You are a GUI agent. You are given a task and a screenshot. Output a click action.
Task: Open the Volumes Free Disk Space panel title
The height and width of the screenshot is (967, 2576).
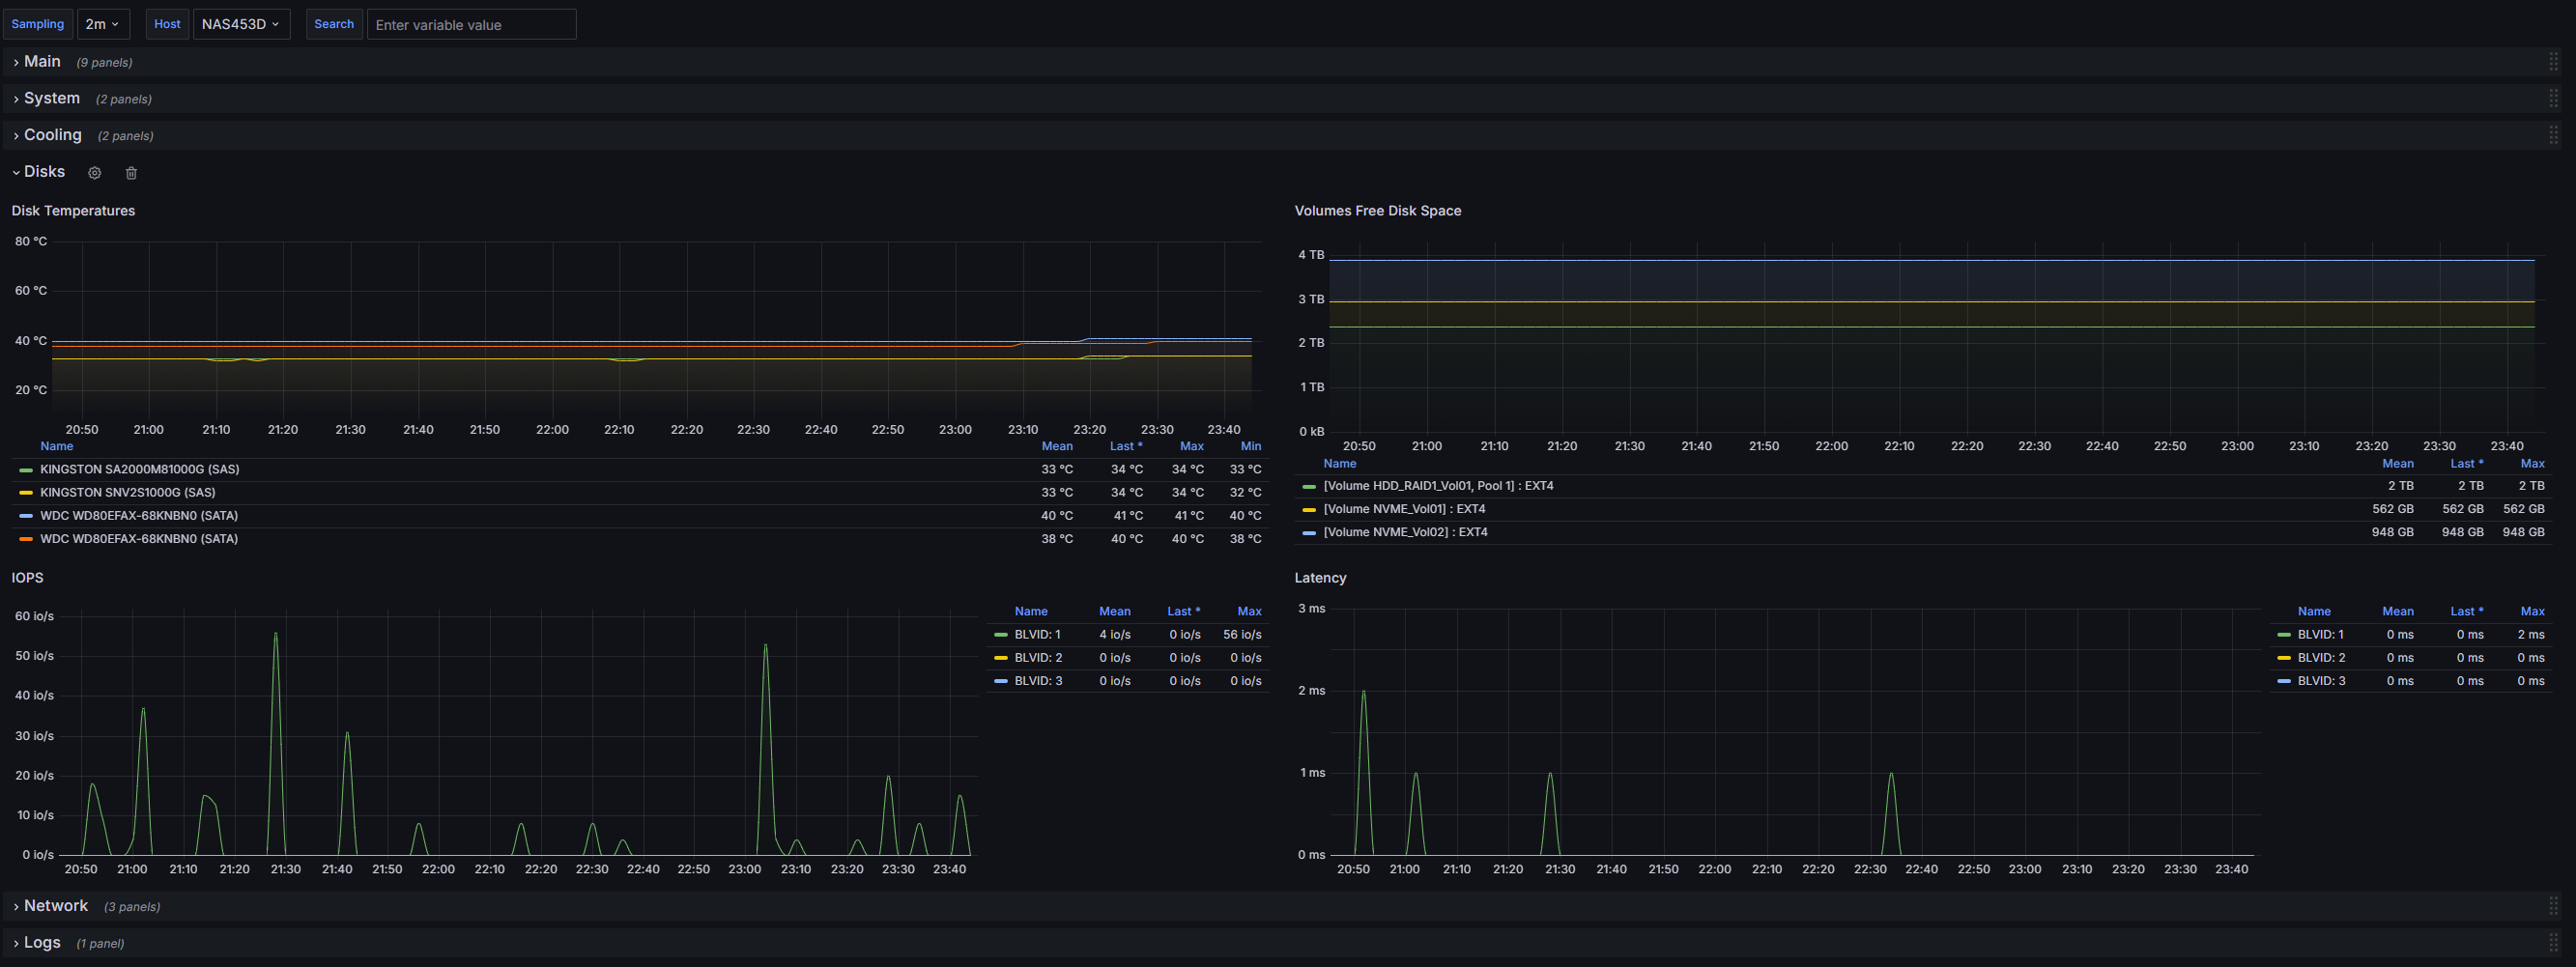(1377, 211)
